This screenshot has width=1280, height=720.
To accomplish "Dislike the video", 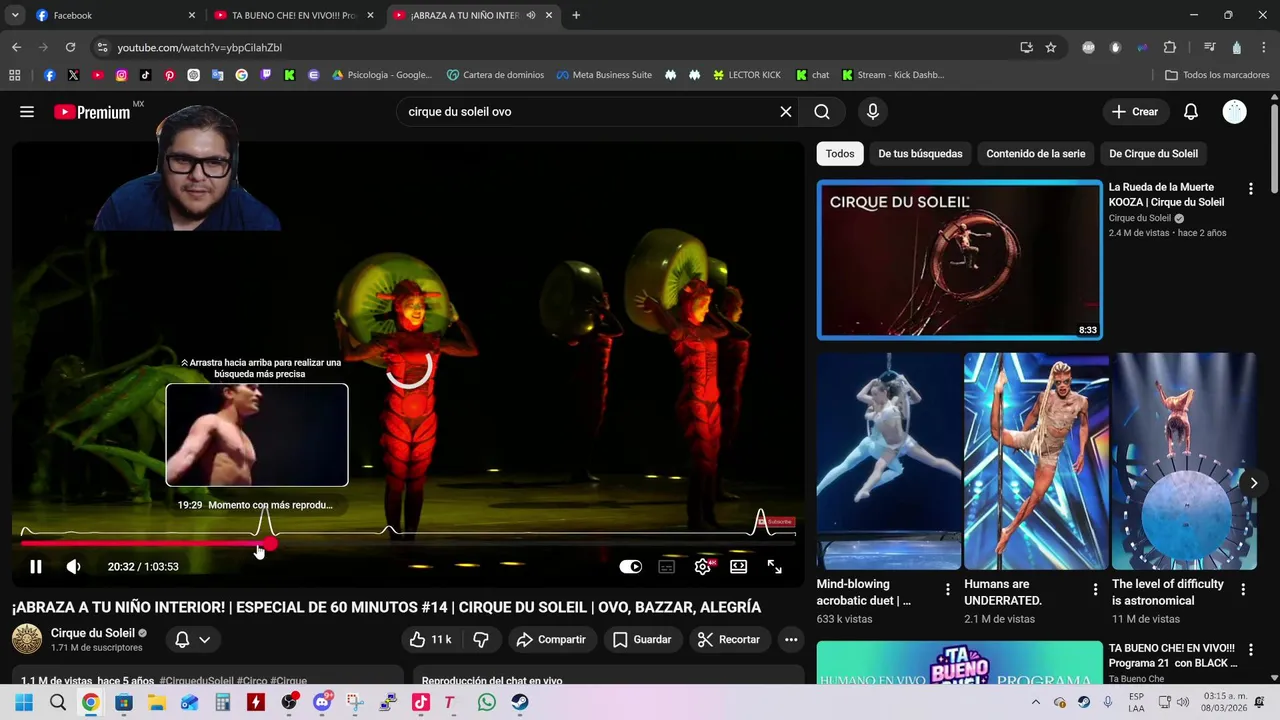I will 481,640.
